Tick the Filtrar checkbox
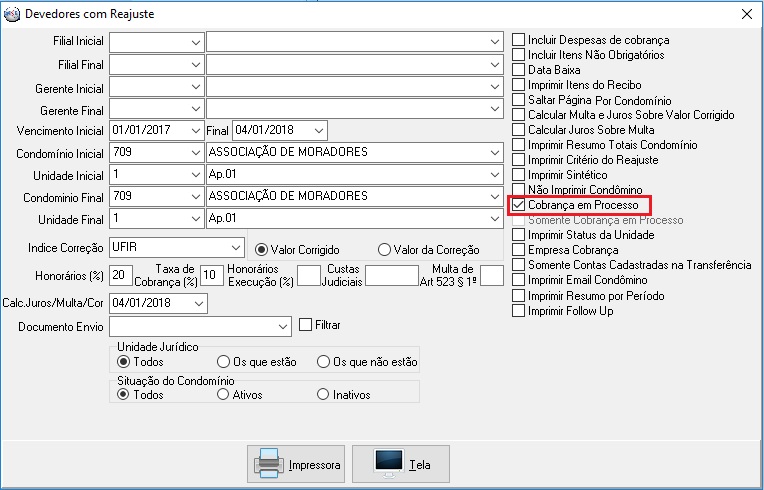 [x=307, y=325]
